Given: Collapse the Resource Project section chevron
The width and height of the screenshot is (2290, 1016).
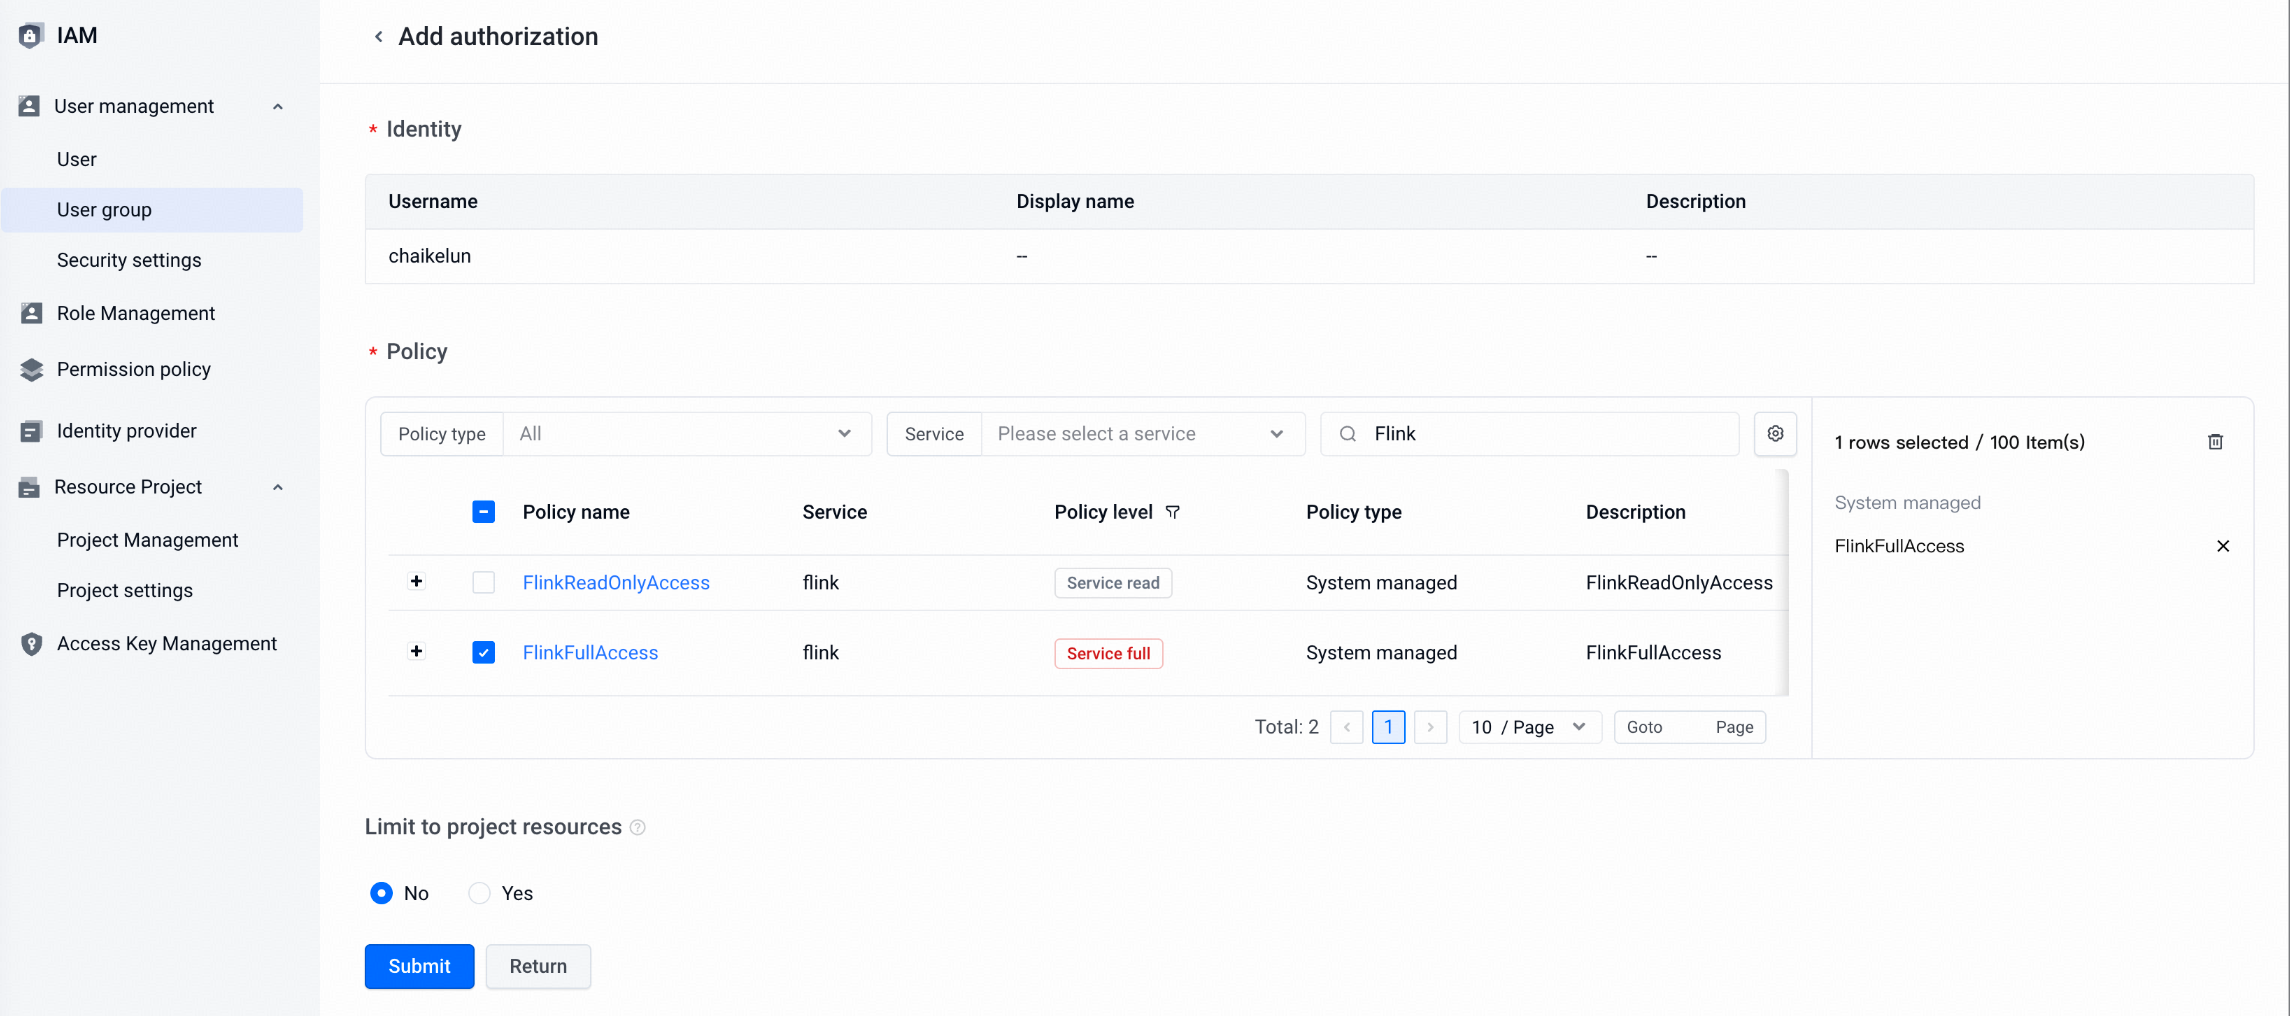Looking at the screenshot, I should click(x=278, y=488).
